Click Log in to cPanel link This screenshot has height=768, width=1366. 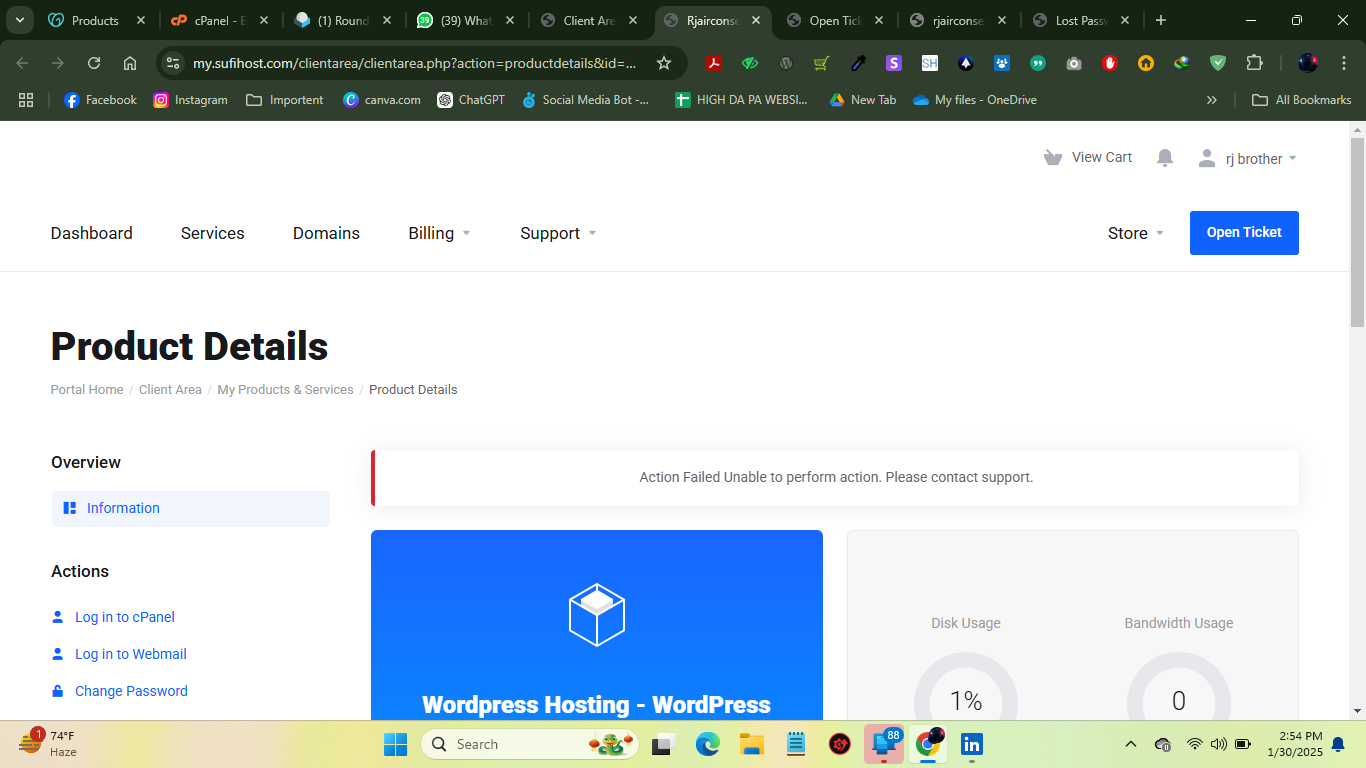click(124, 617)
